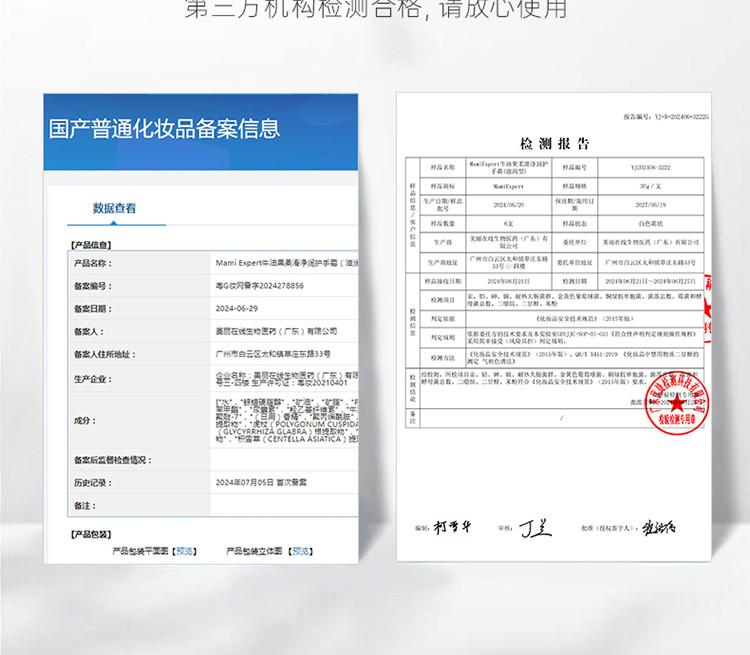Click the 产品包装立体图 label

click(x=254, y=551)
